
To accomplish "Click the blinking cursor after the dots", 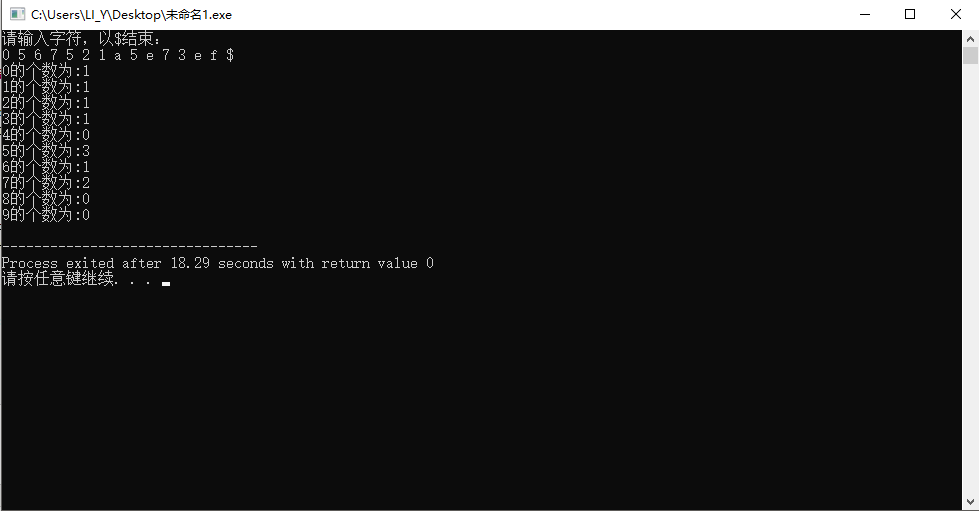I will click(x=166, y=284).
